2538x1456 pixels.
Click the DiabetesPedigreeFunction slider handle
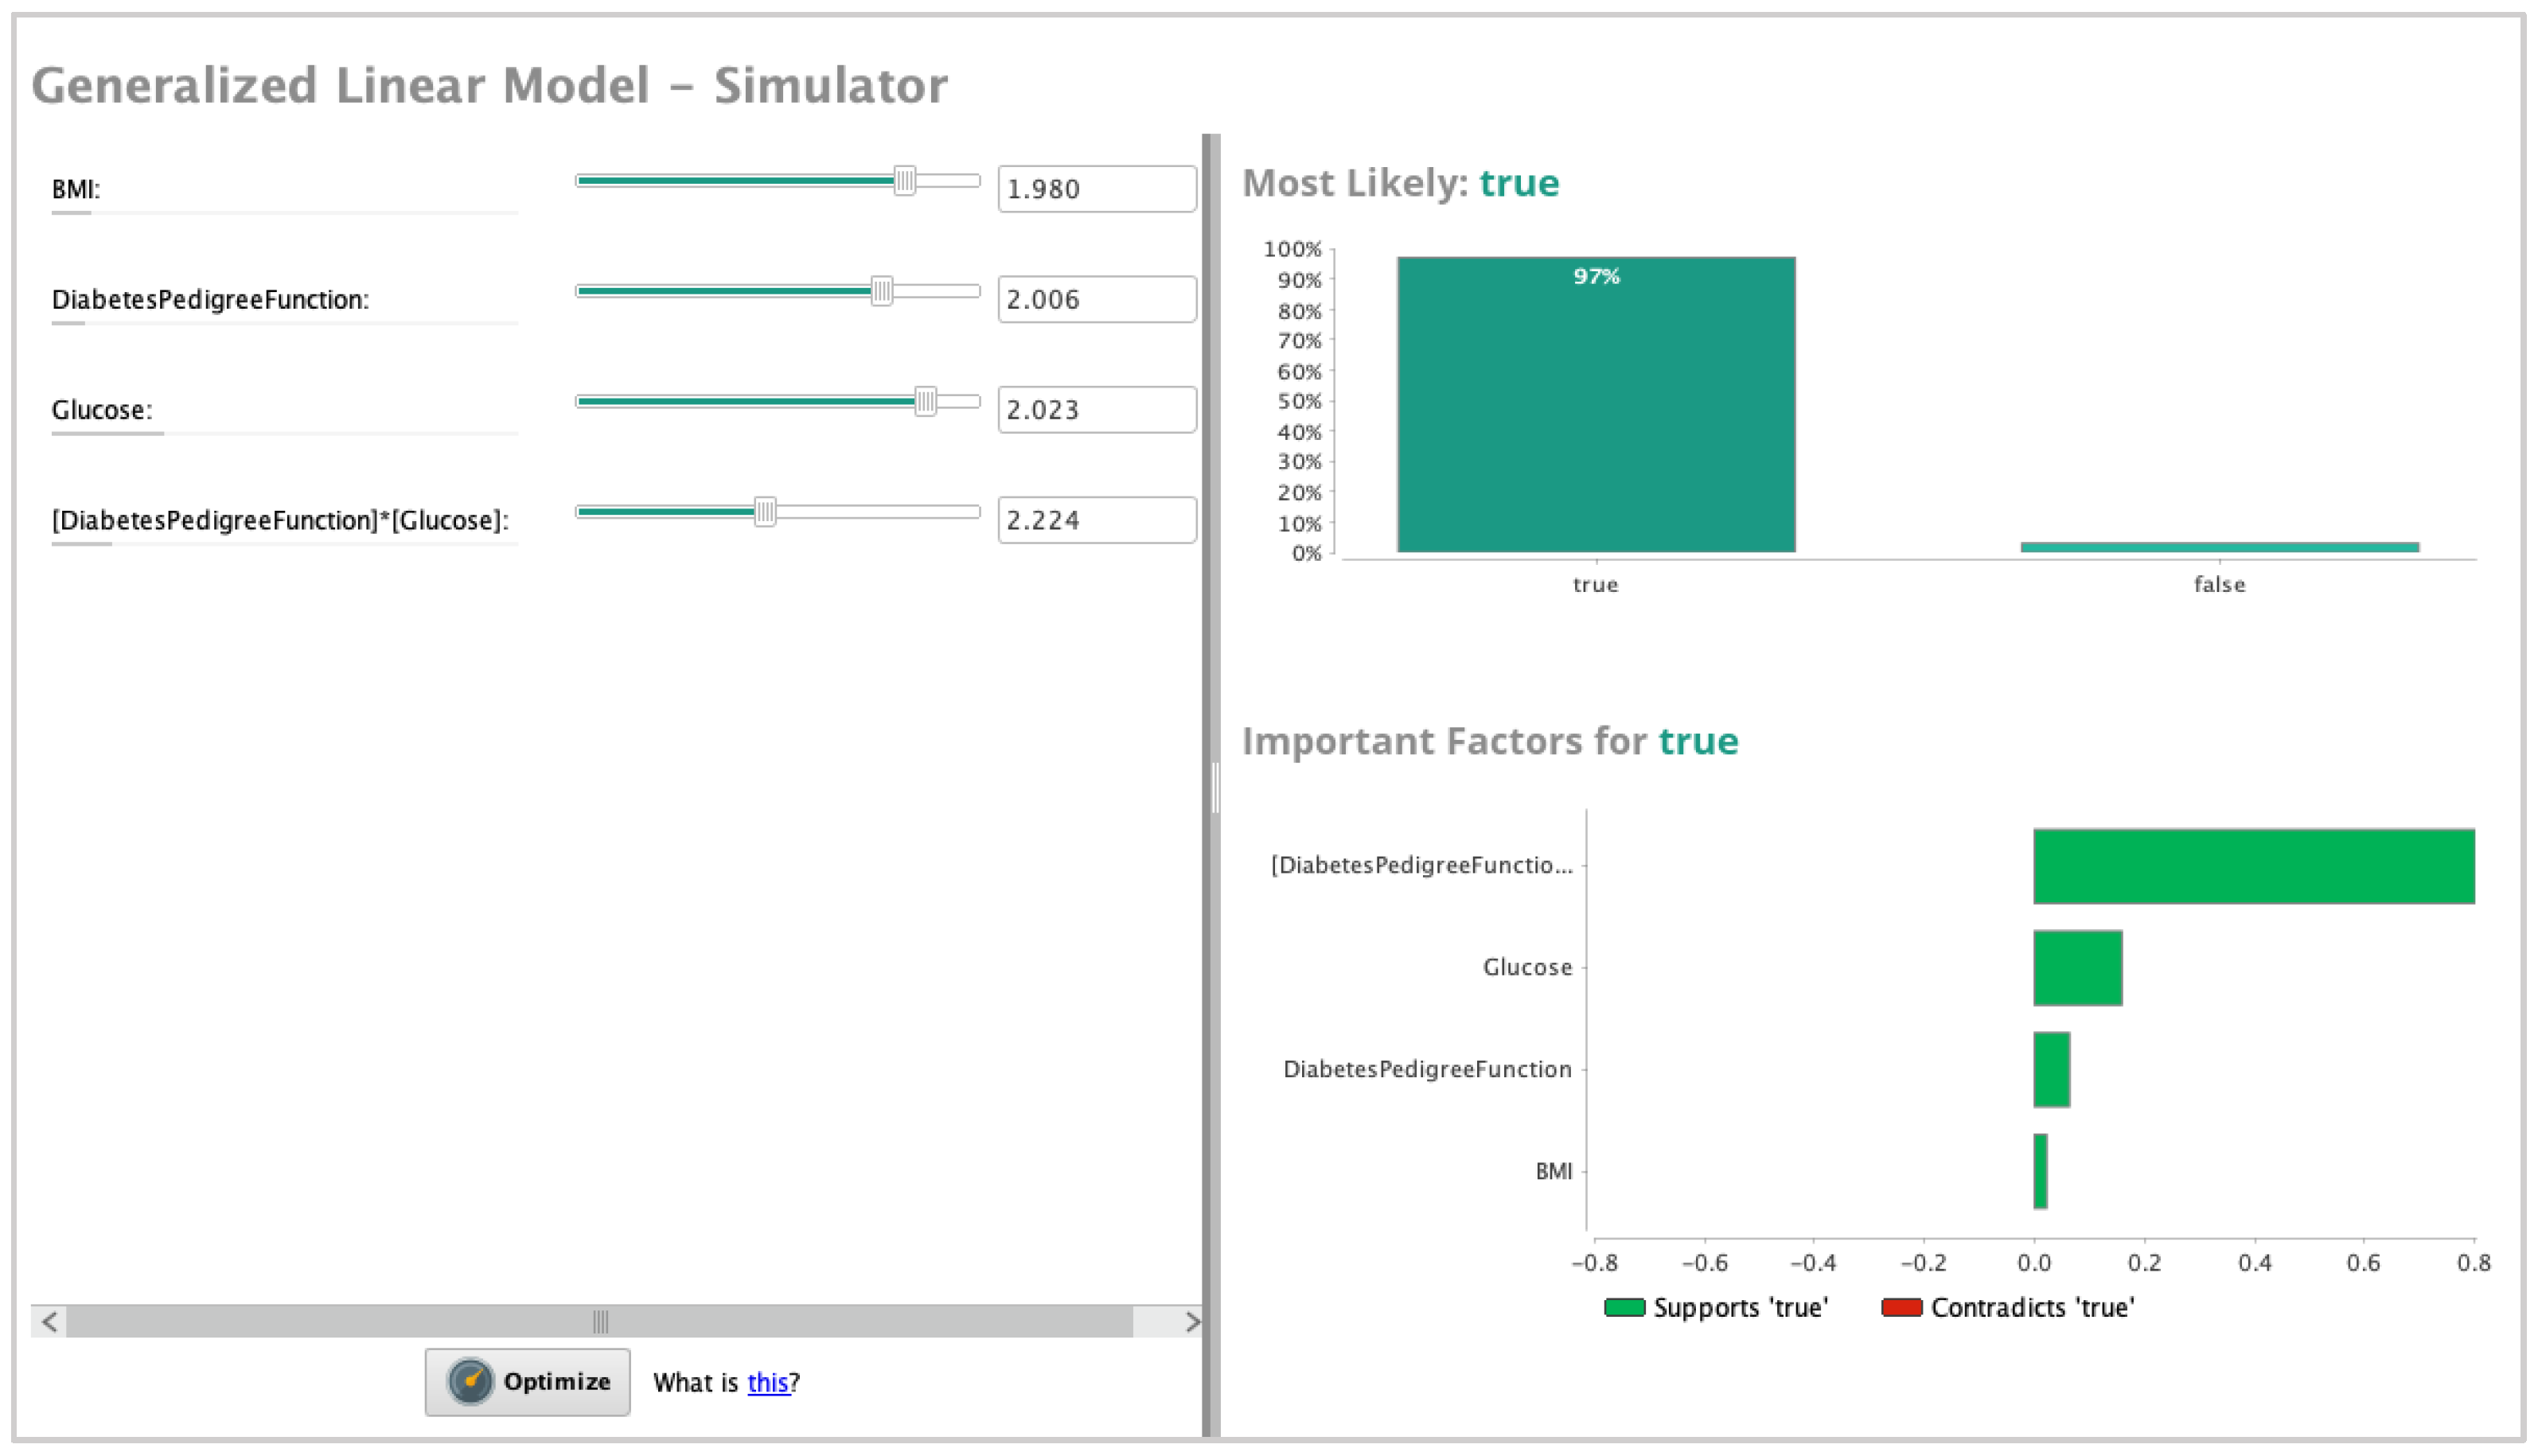[x=881, y=291]
